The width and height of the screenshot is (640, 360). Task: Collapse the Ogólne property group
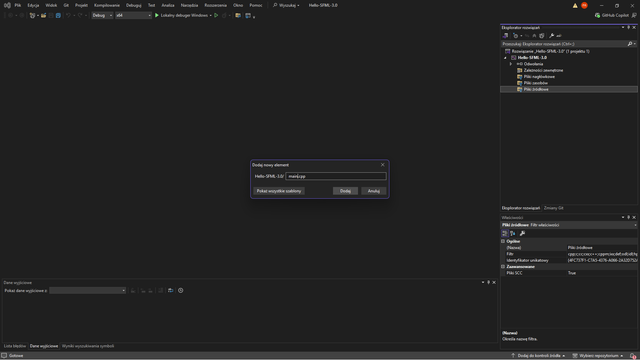click(503, 241)
